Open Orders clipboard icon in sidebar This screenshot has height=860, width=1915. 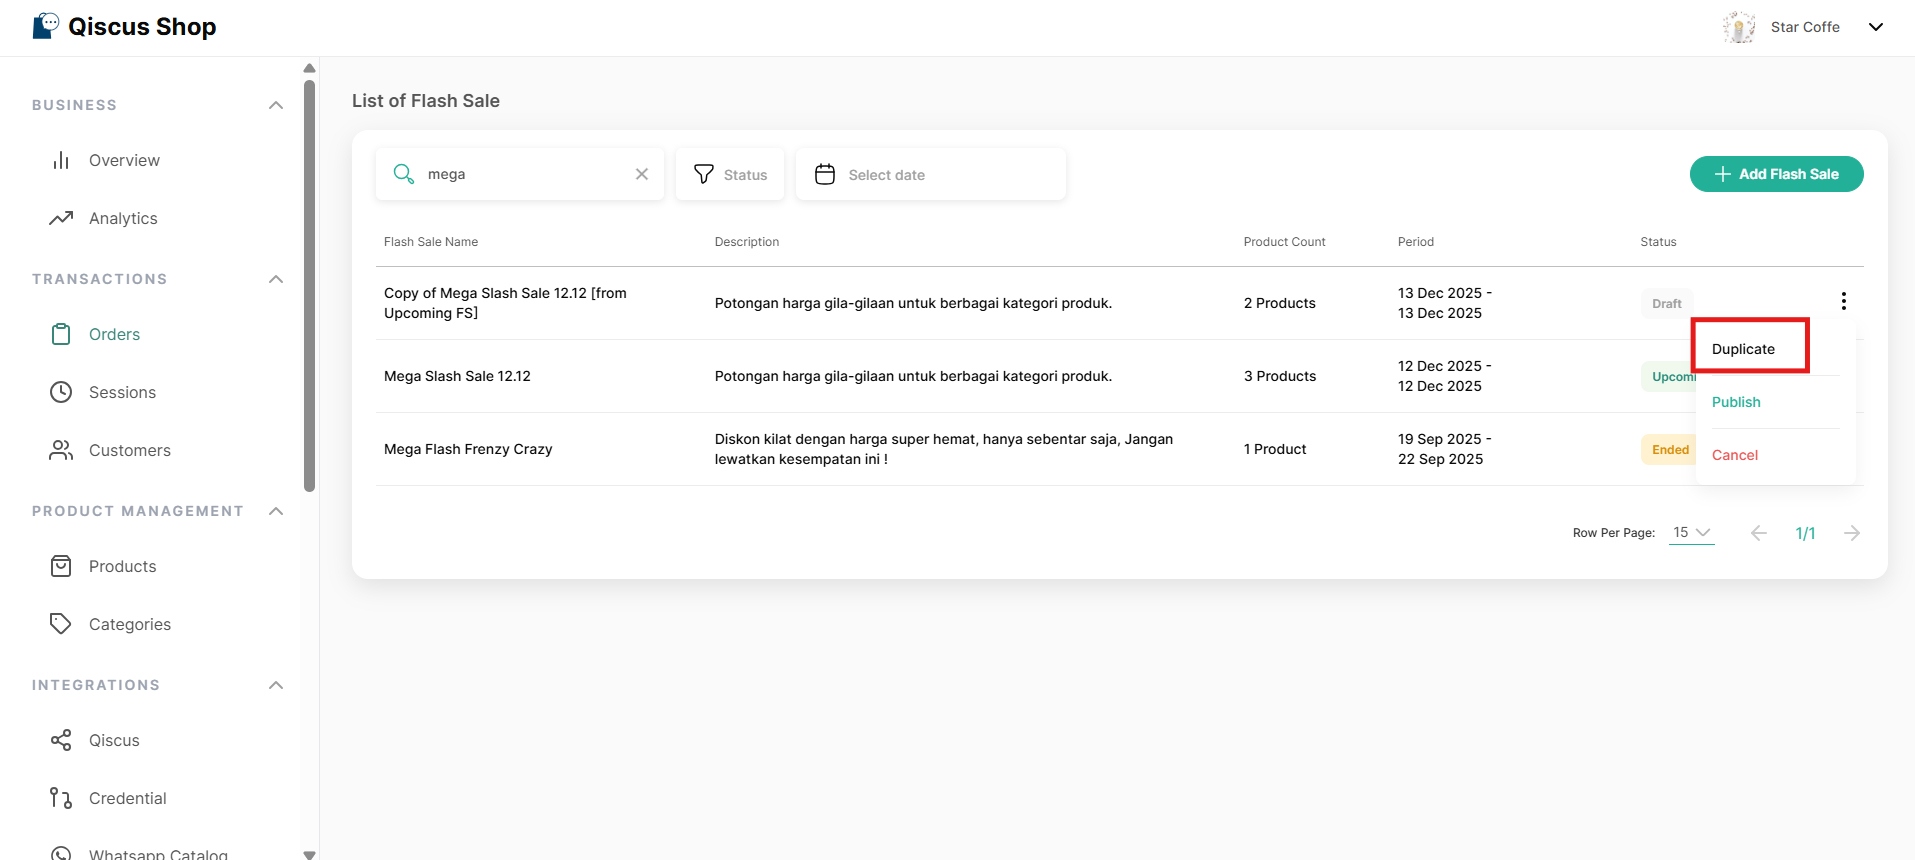pos(61,334)
